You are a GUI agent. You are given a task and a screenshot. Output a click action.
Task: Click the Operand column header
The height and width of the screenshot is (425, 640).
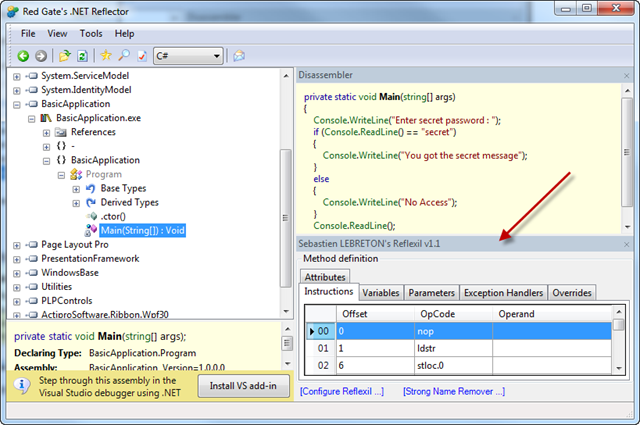pos(552,314)
